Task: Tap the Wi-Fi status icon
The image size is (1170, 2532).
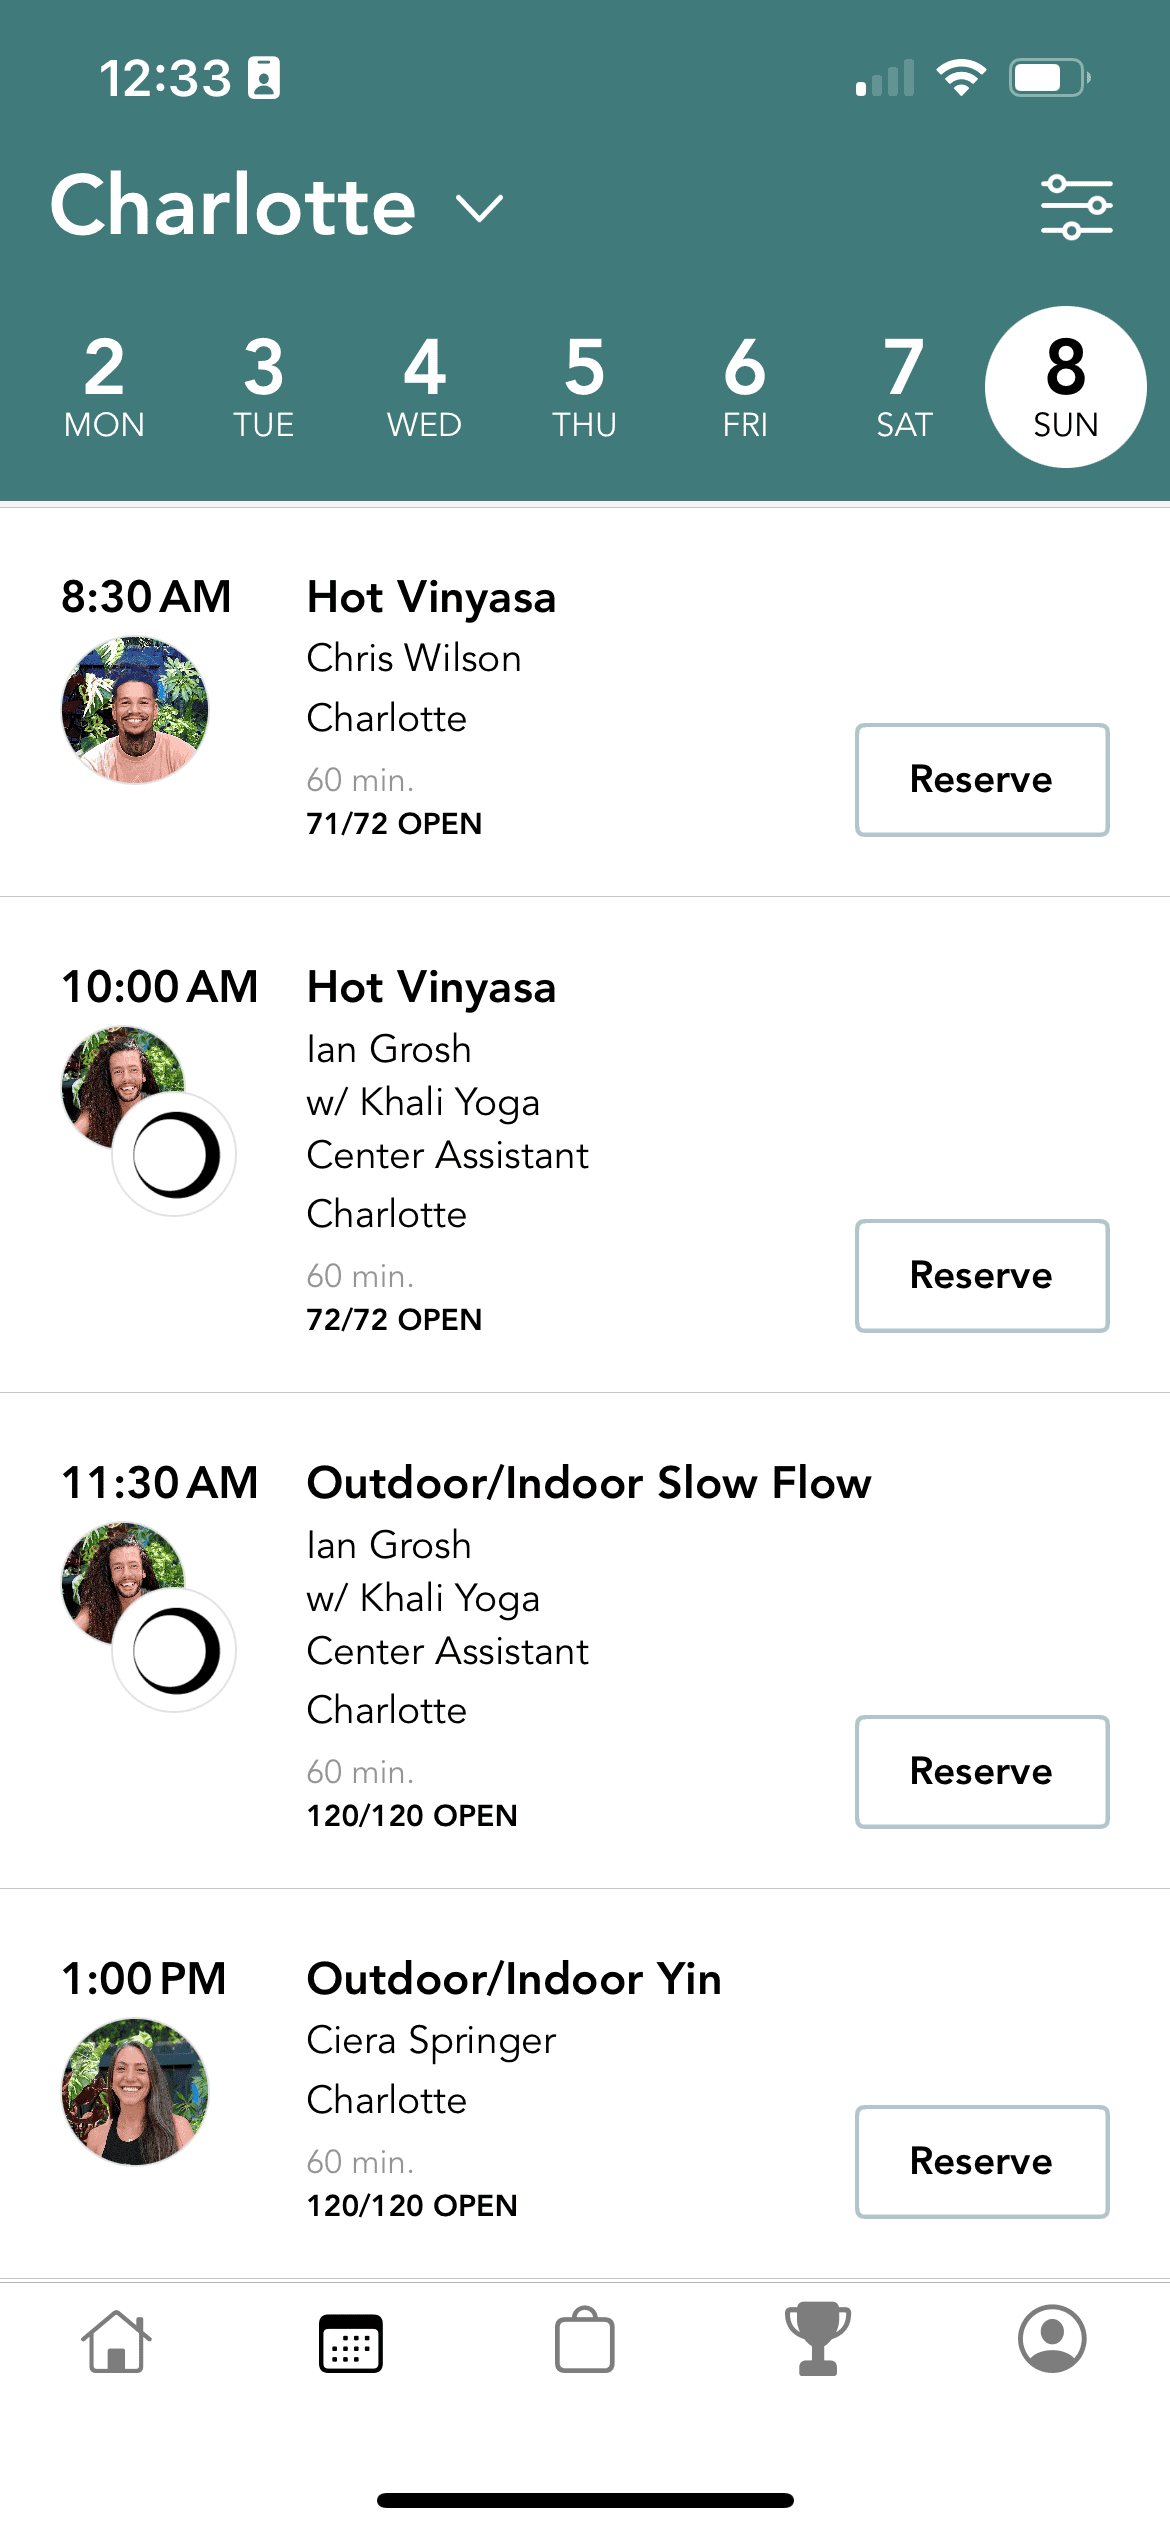Action: (961, 78)
